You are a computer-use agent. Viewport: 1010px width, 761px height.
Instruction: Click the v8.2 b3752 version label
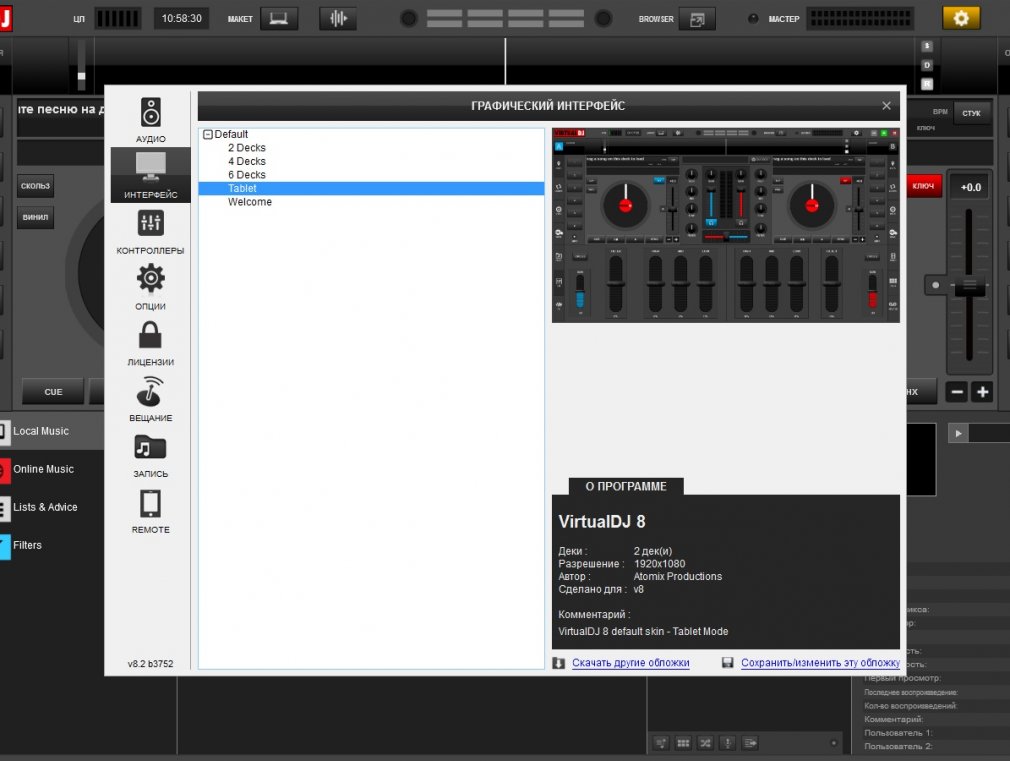pos(150,664)
